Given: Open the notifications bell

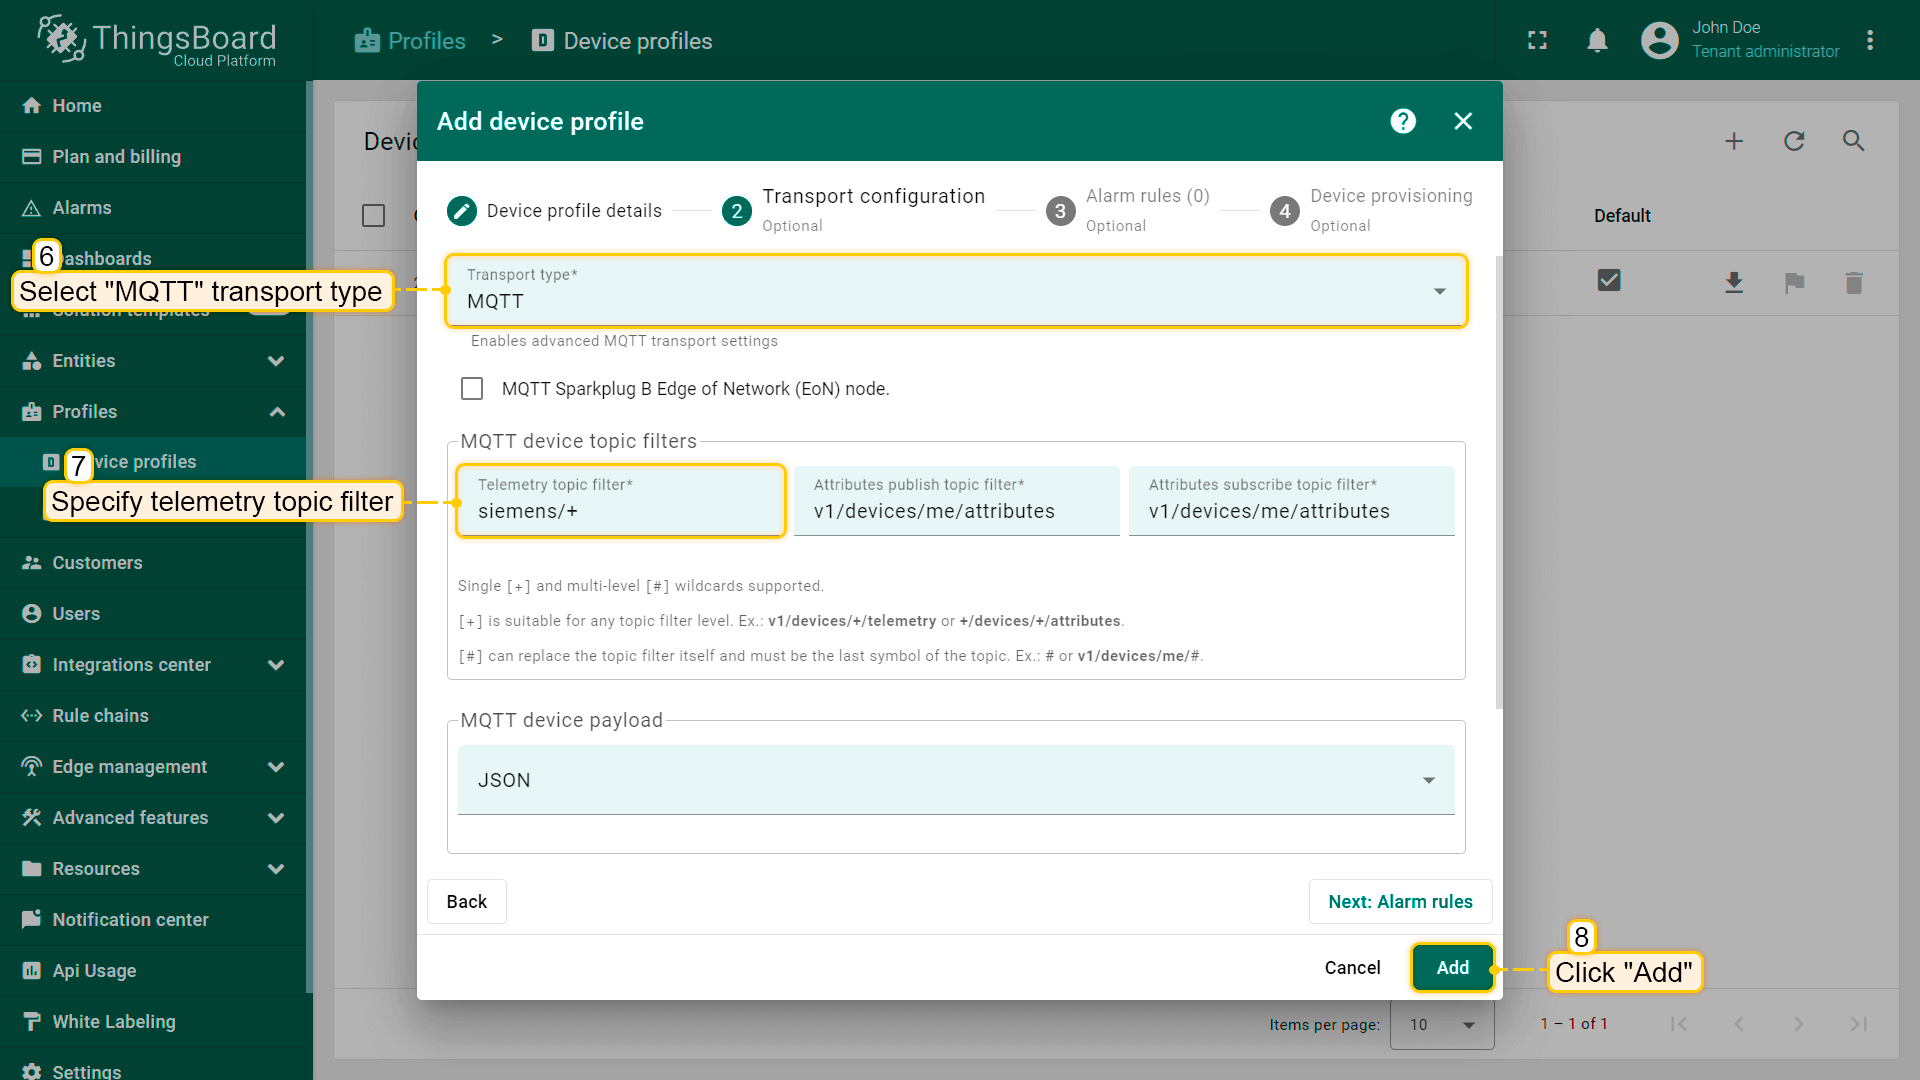Looking at the screenshot, I should (x=1597, y=41).
